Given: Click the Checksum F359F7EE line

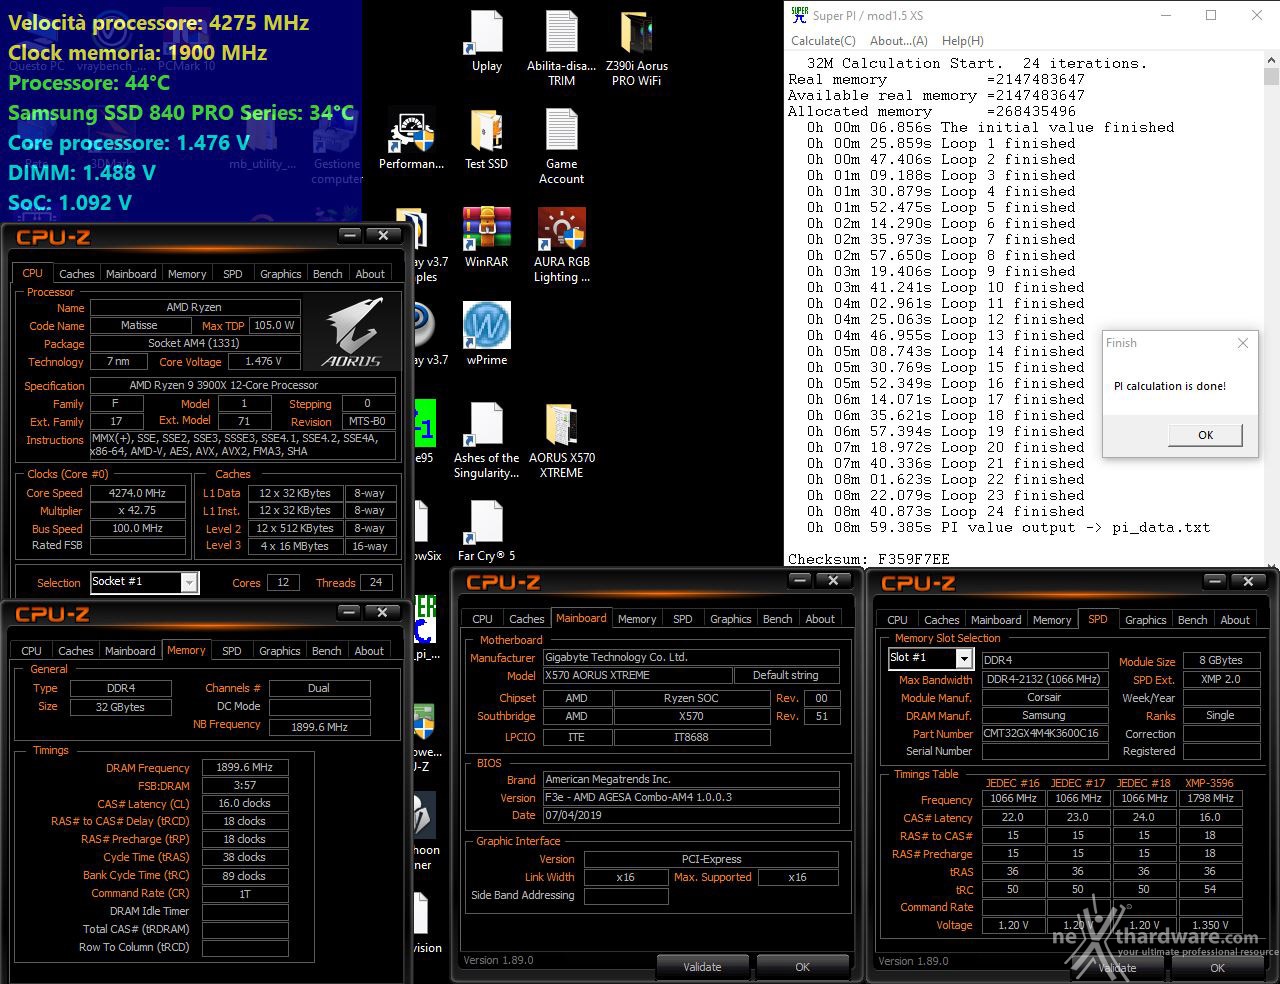Looking at the screenshot, I should [868, 559].
